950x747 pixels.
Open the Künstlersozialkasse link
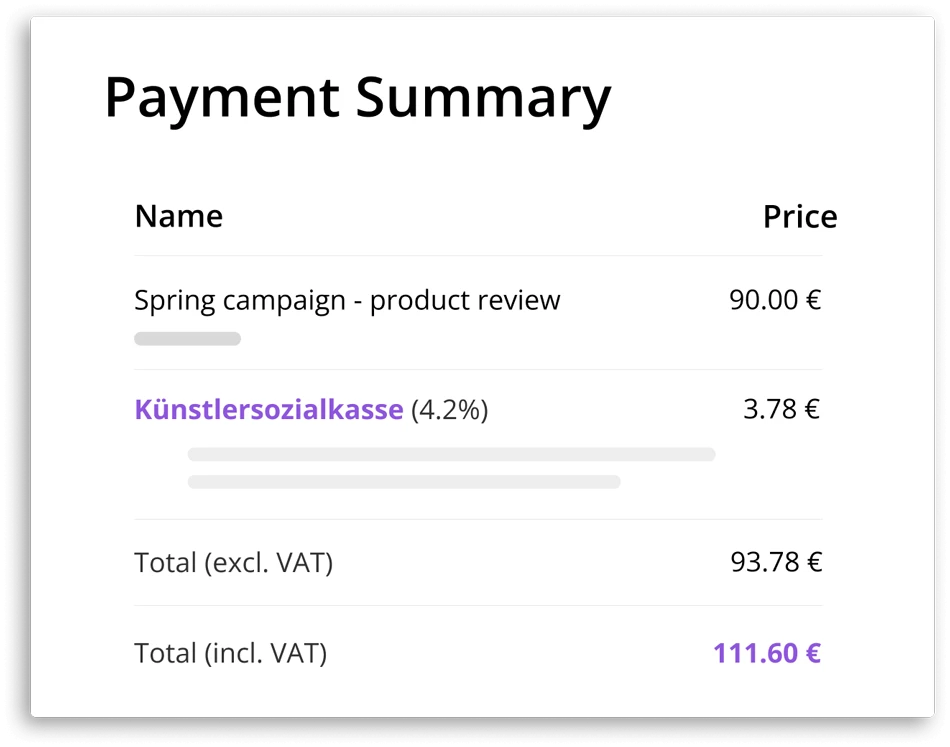tap(268, 410)
